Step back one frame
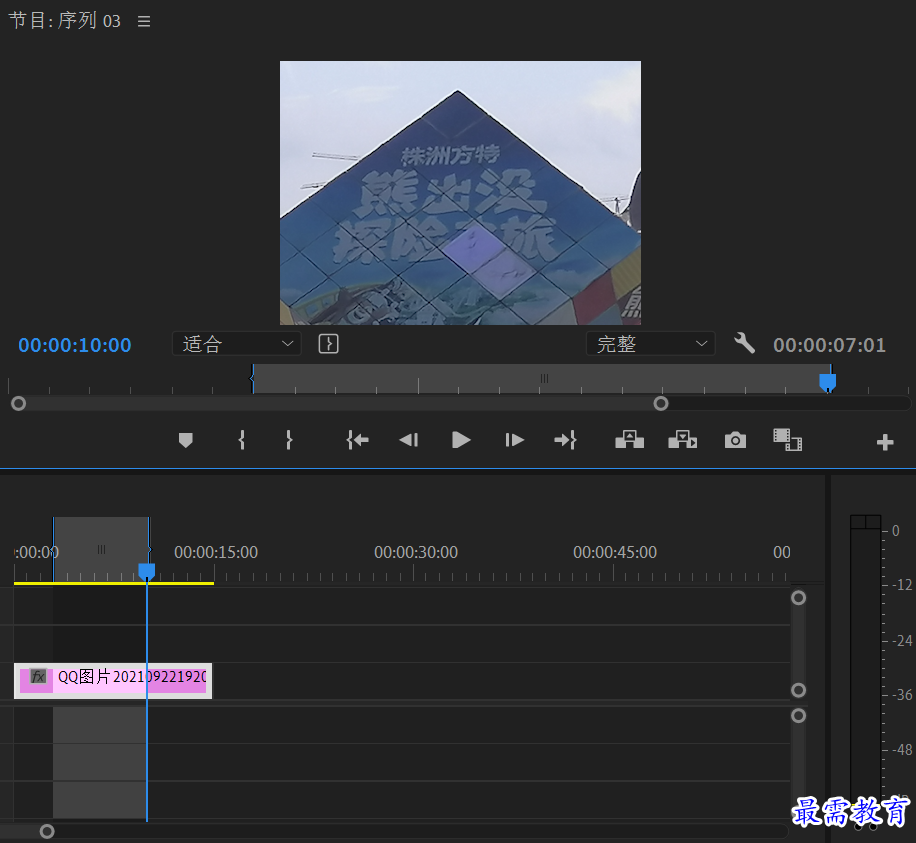This screenshot has width=916, height=843. pyautogui.click(x=408, y=440)
